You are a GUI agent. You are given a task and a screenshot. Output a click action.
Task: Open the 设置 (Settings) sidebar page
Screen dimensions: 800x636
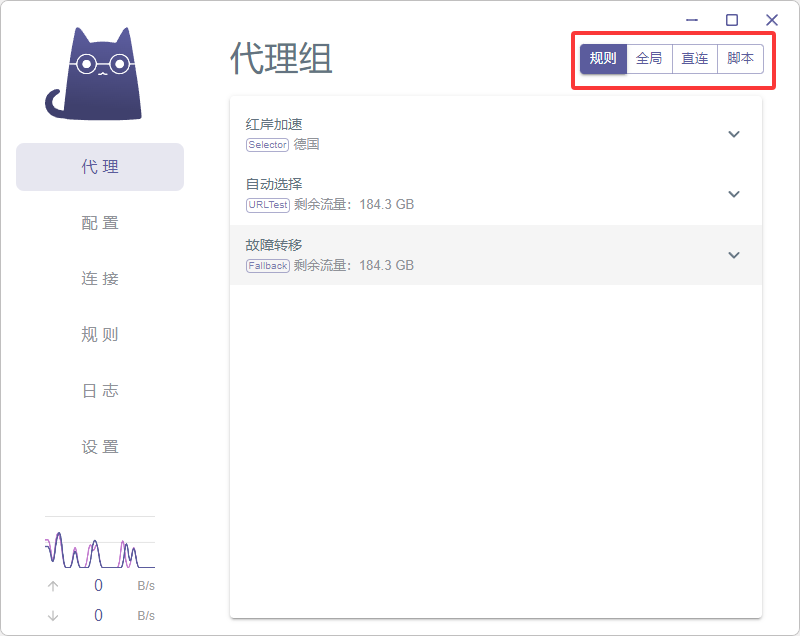[99, 447]
